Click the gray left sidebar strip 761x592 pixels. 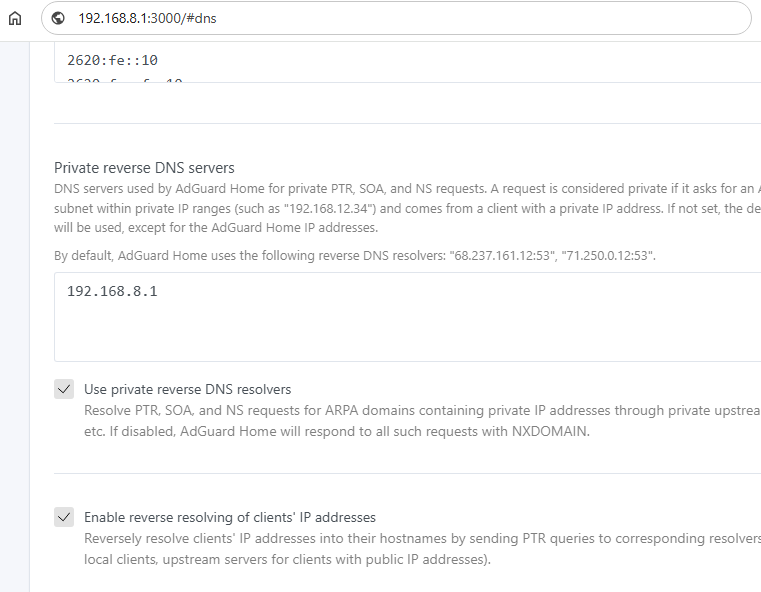tap(14, 300)
